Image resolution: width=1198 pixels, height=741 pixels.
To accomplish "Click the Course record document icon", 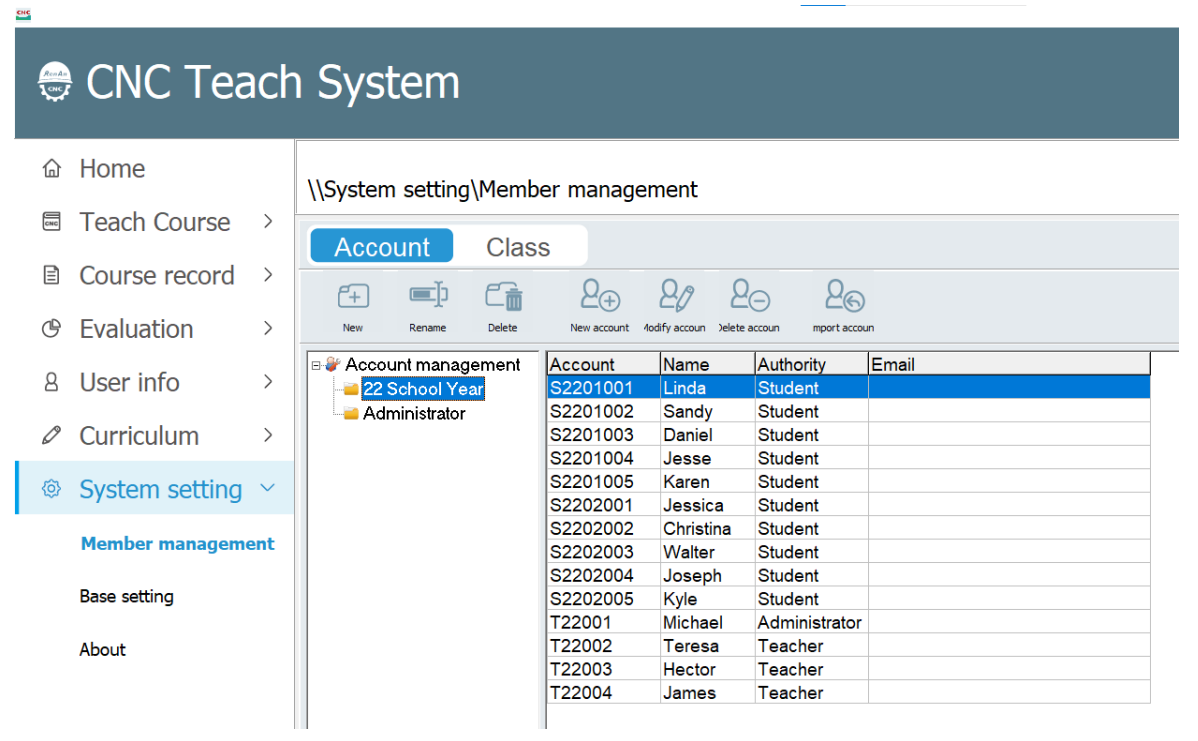I will click(51, 275).
